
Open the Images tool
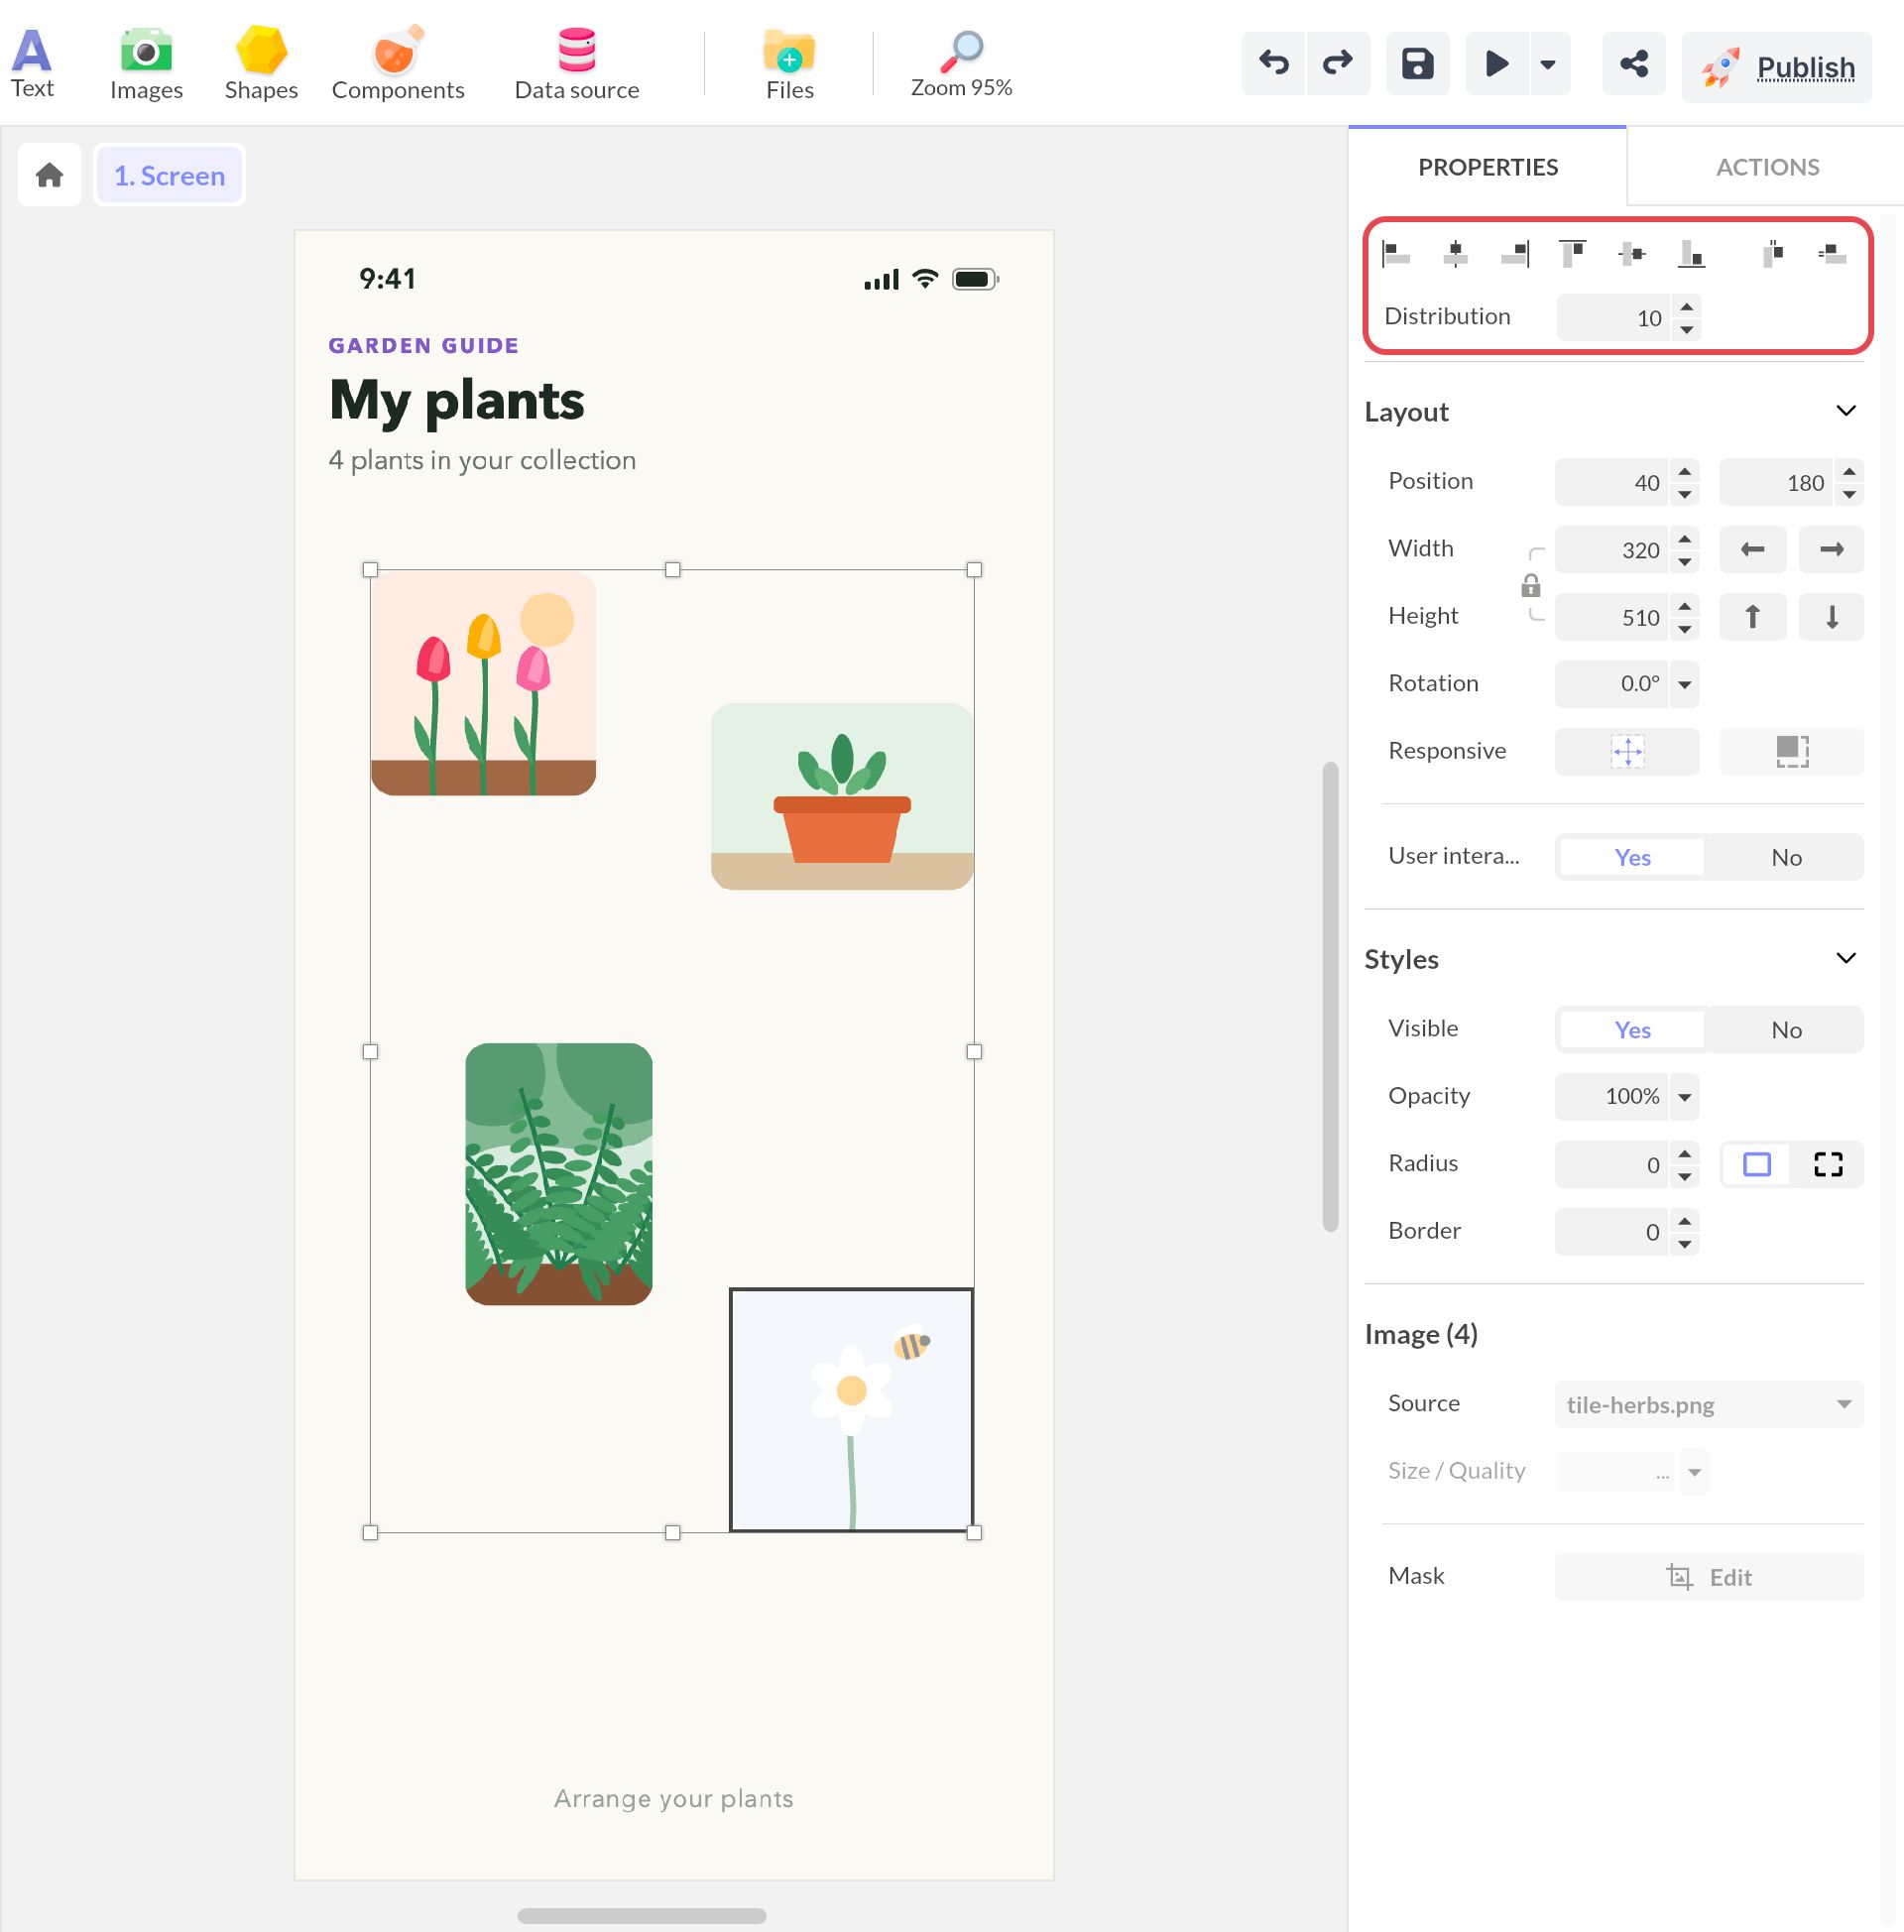tap(146, 64)
